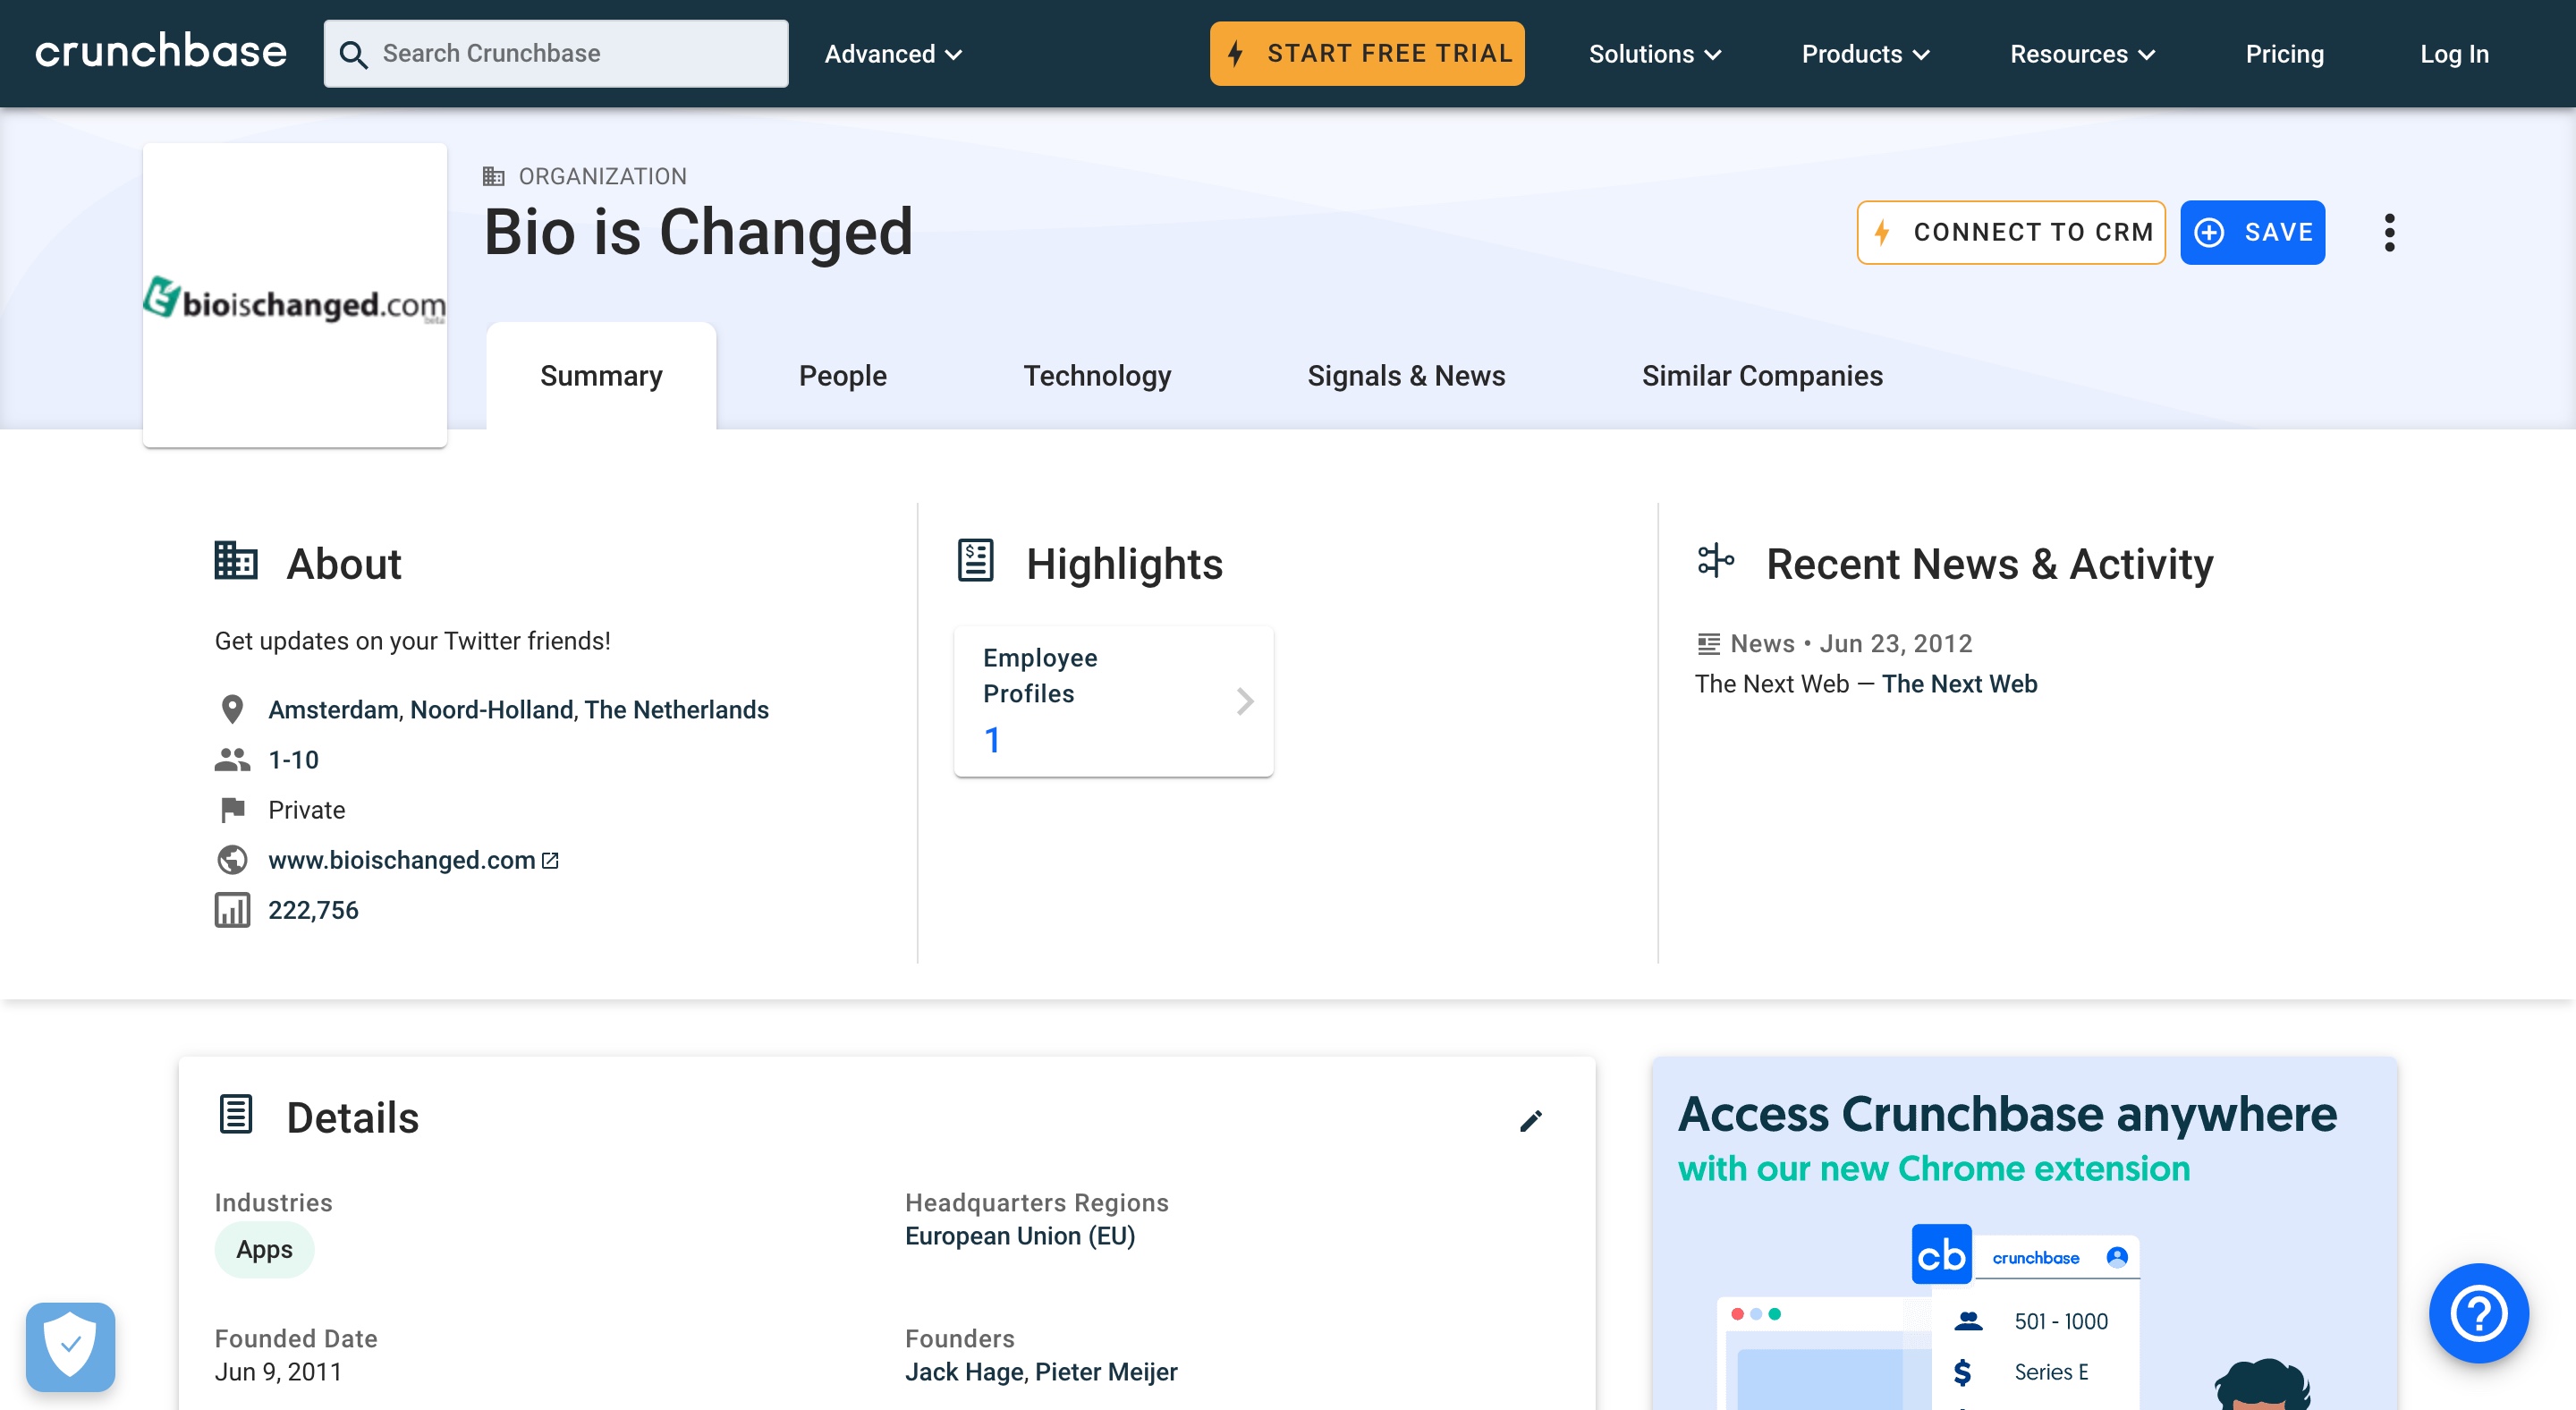Click the pencil edit icon in Details
The width and height of the screenshot is (2576, 1410).
point(1530,1120)
